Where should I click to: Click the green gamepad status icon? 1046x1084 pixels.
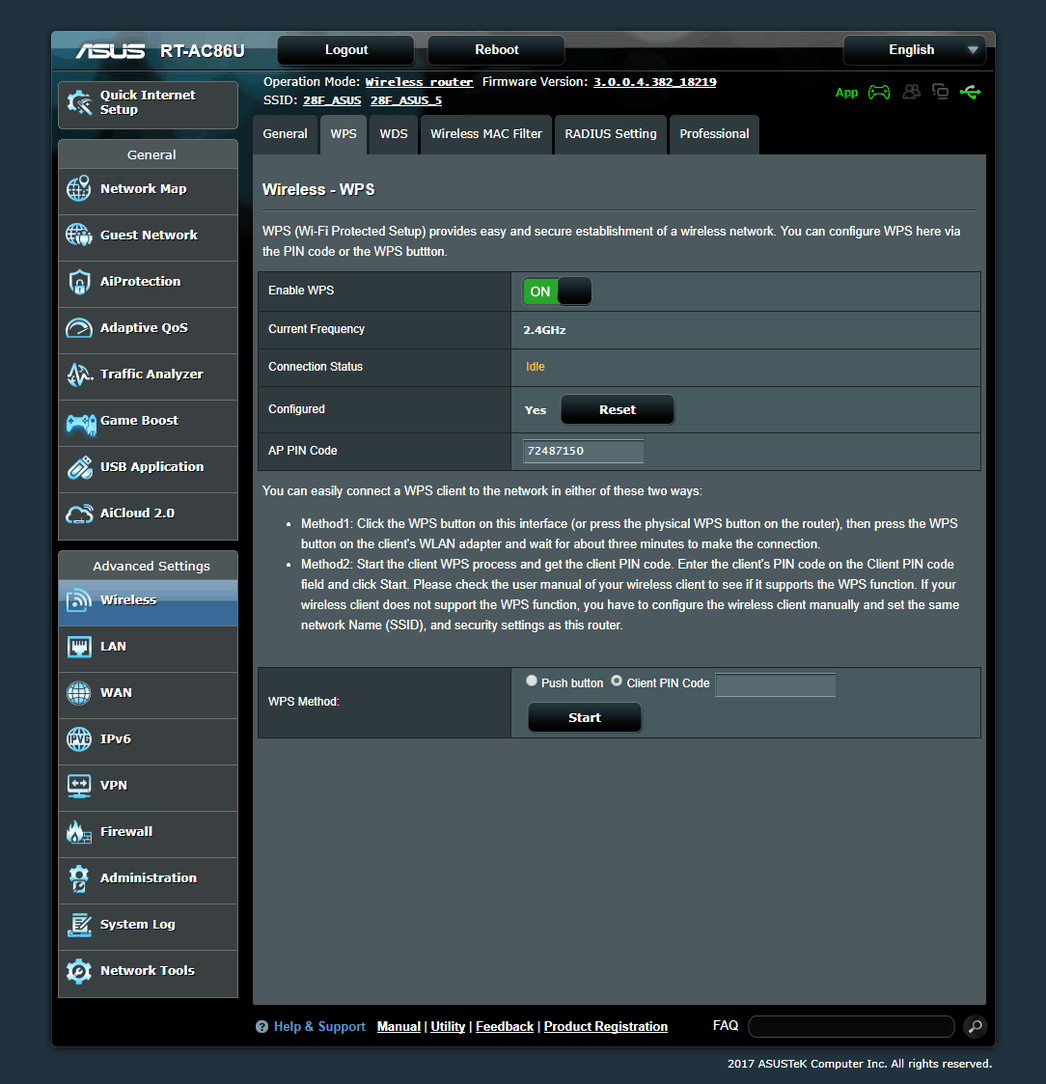pyautogui.click(x=879, y=92)
